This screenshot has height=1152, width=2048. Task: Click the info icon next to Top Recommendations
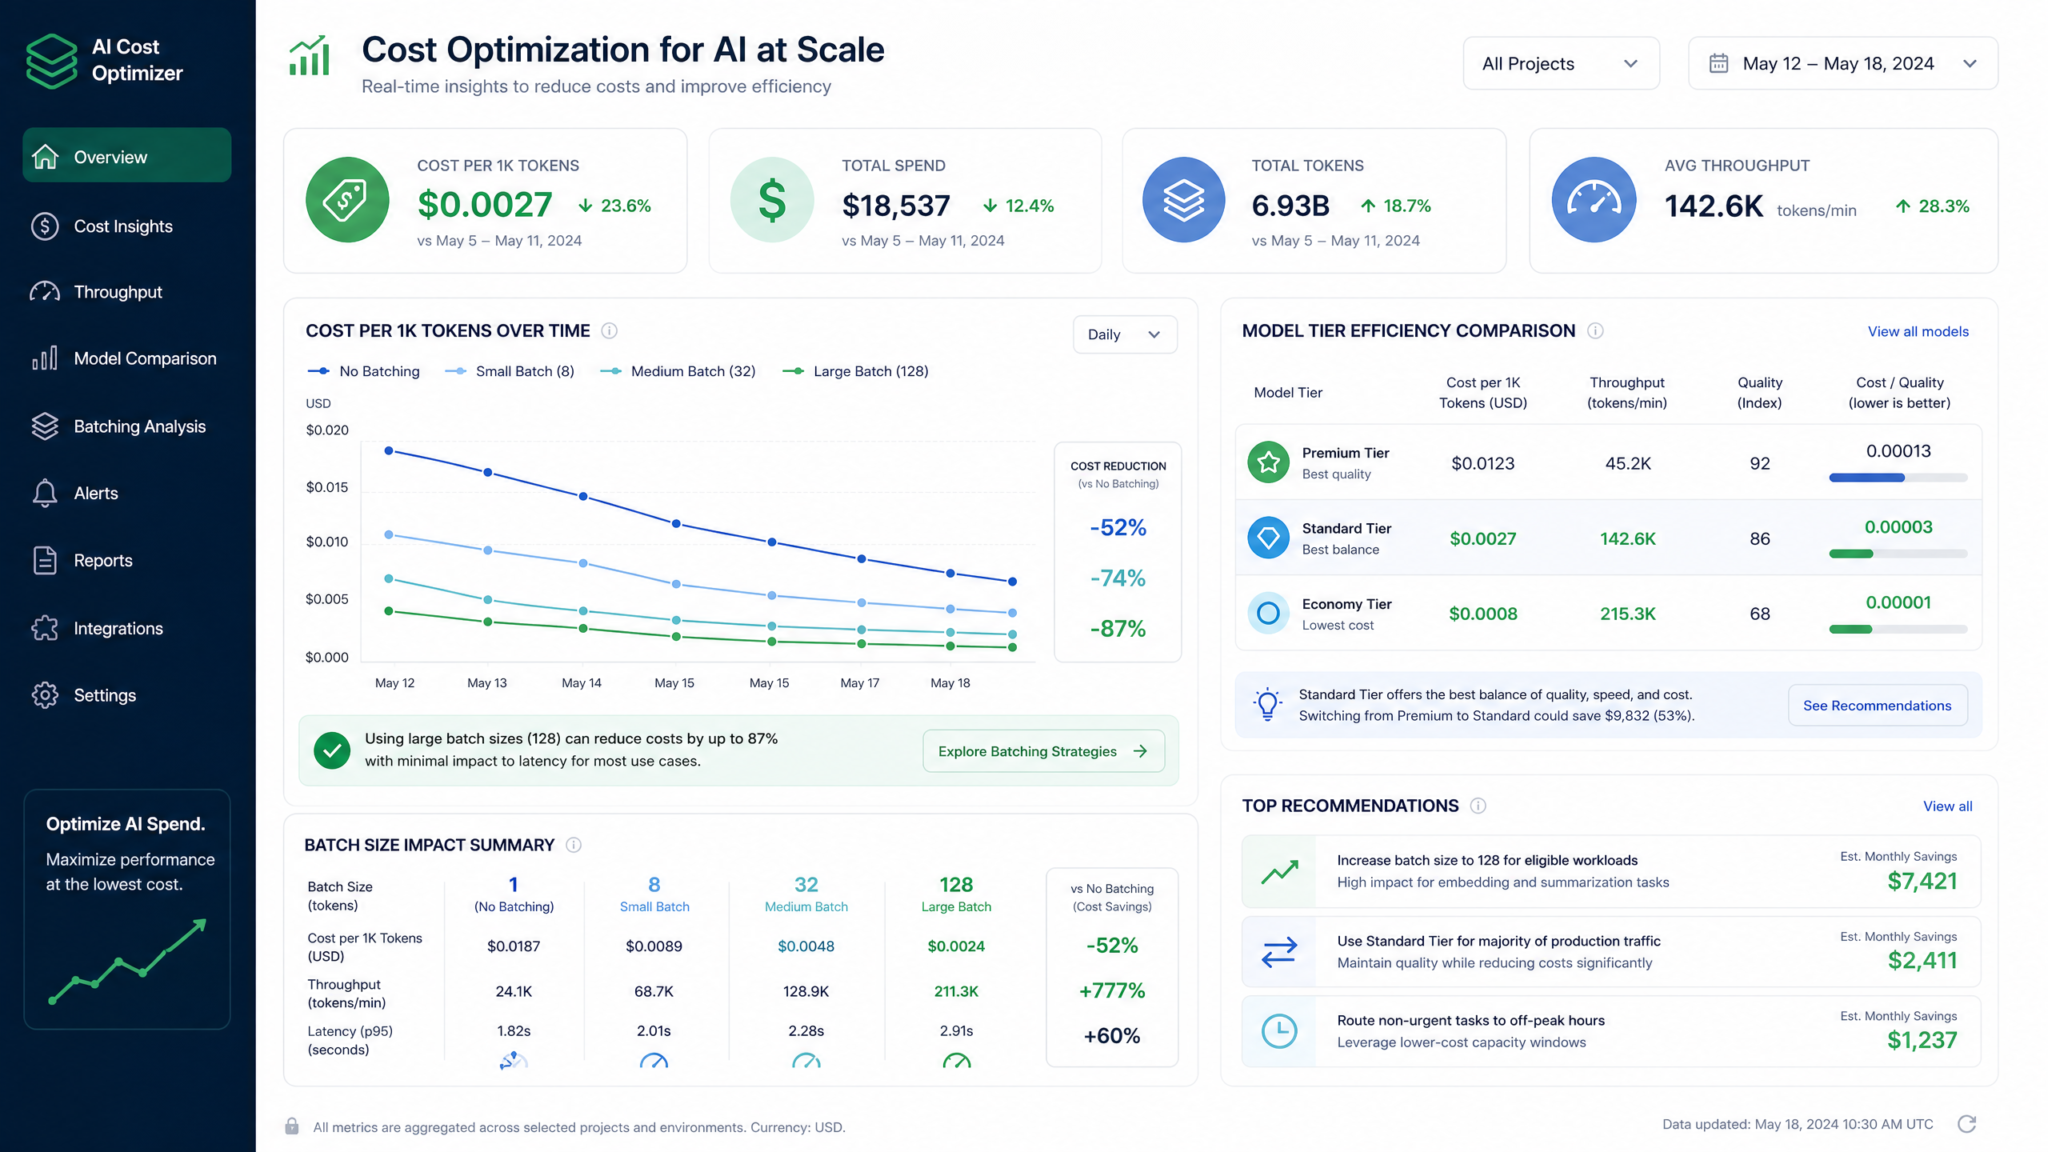[1478, 806]
